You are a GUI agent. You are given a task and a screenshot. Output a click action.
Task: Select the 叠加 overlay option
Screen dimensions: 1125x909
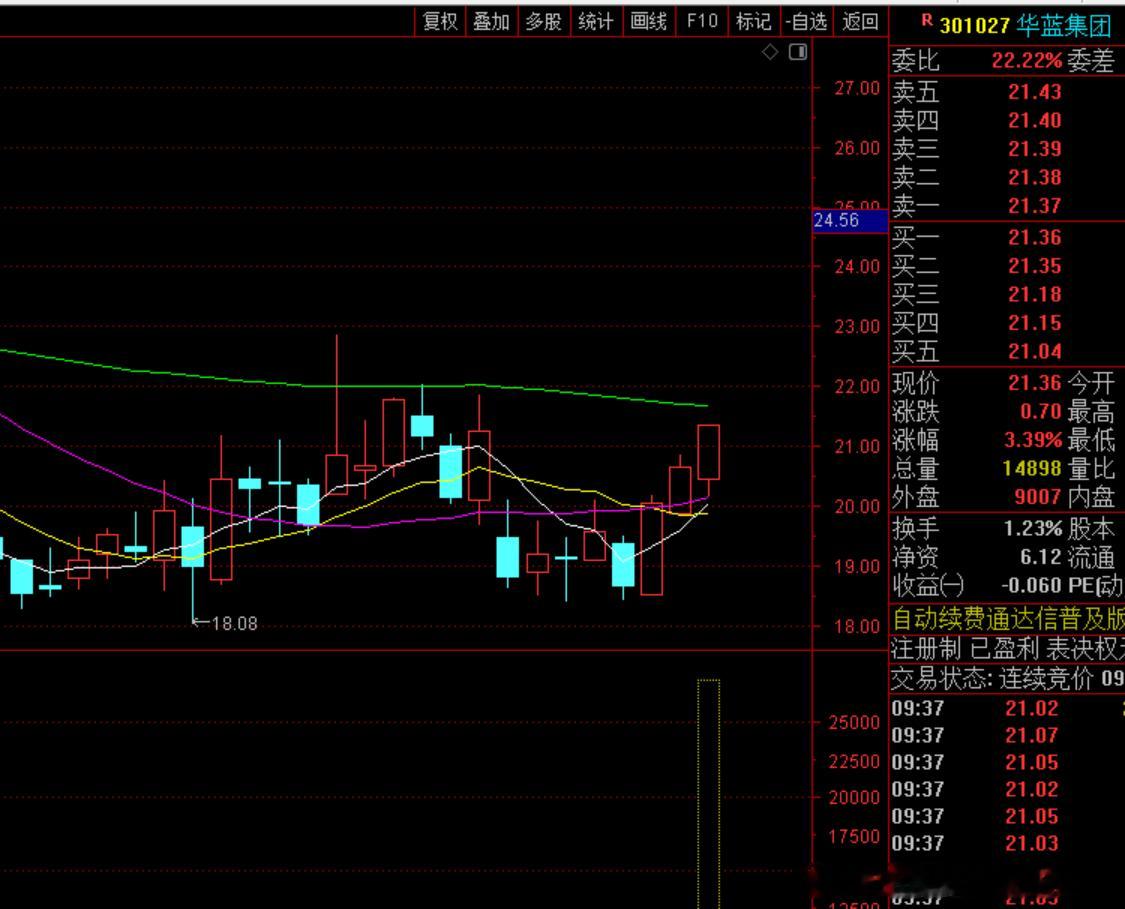(491, 22)
